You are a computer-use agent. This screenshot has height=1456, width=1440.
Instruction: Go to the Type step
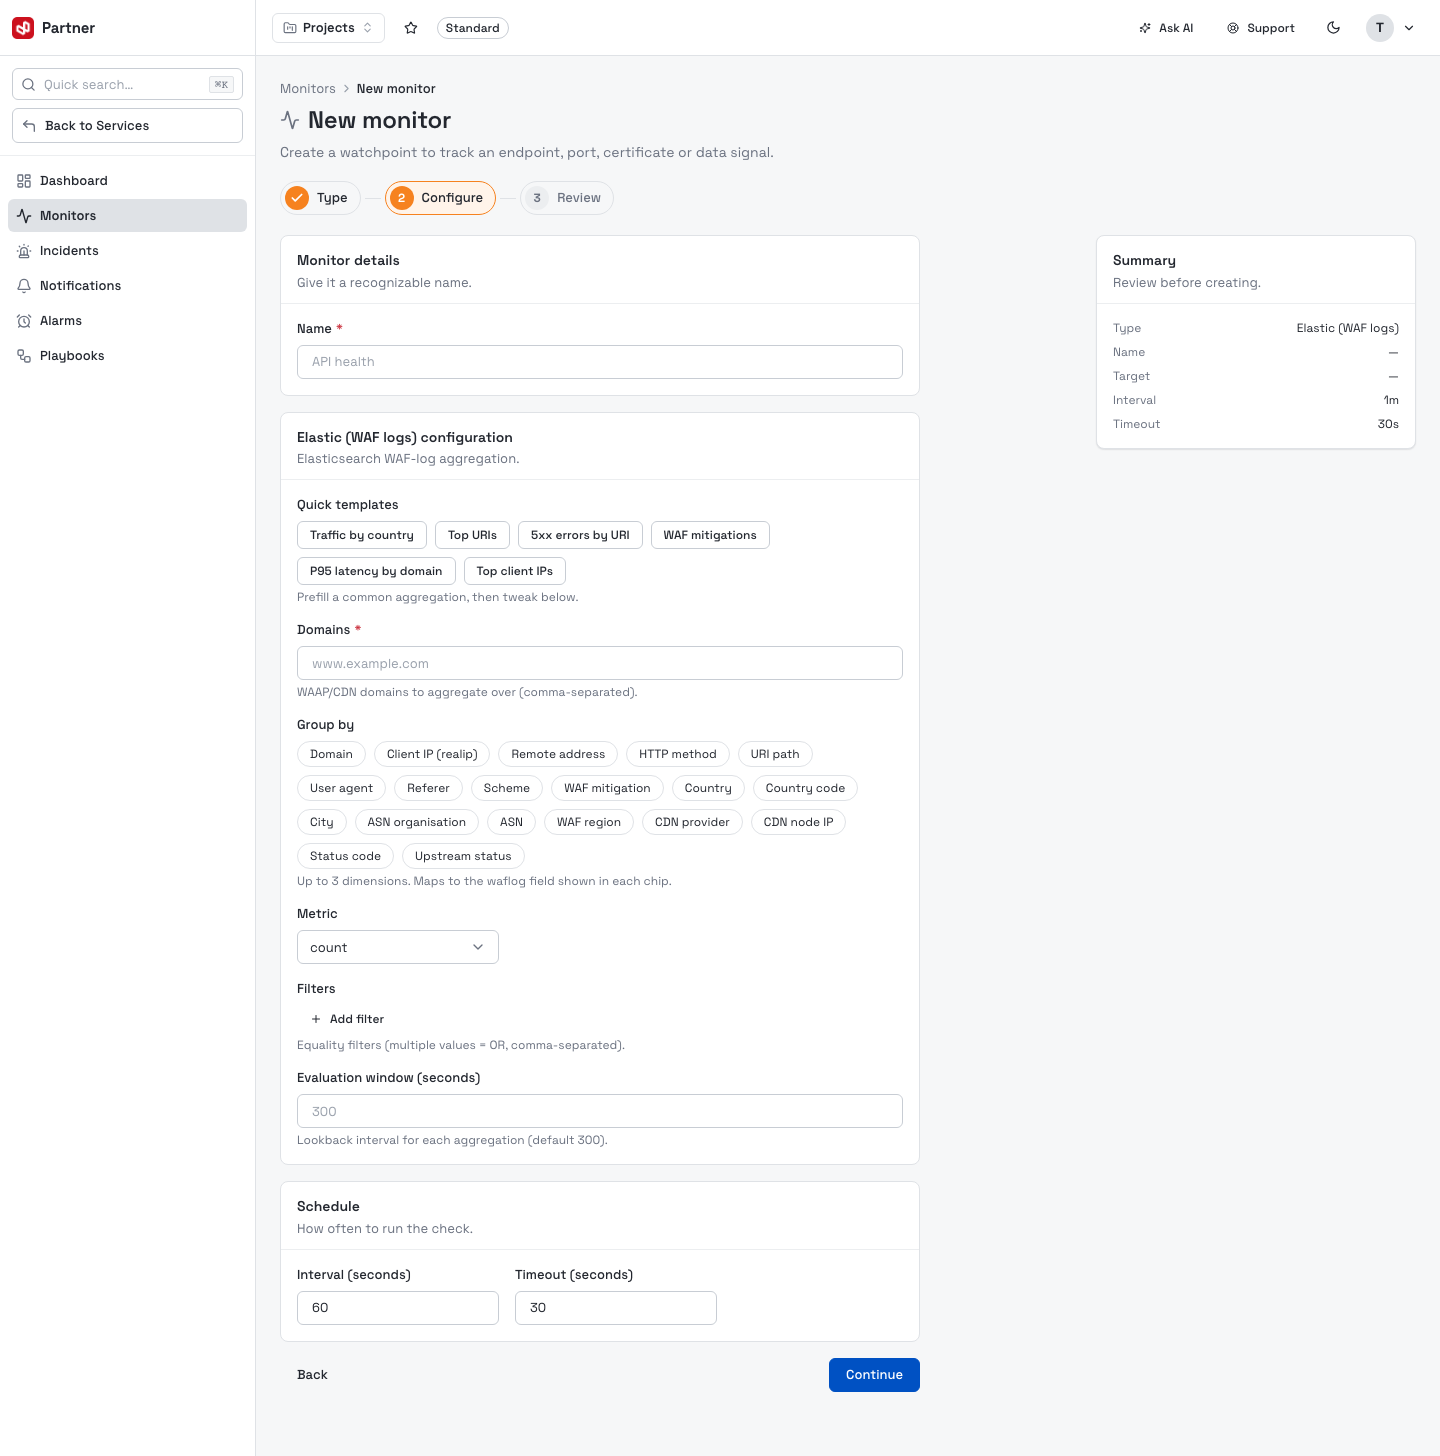click(x=320, y=198)
